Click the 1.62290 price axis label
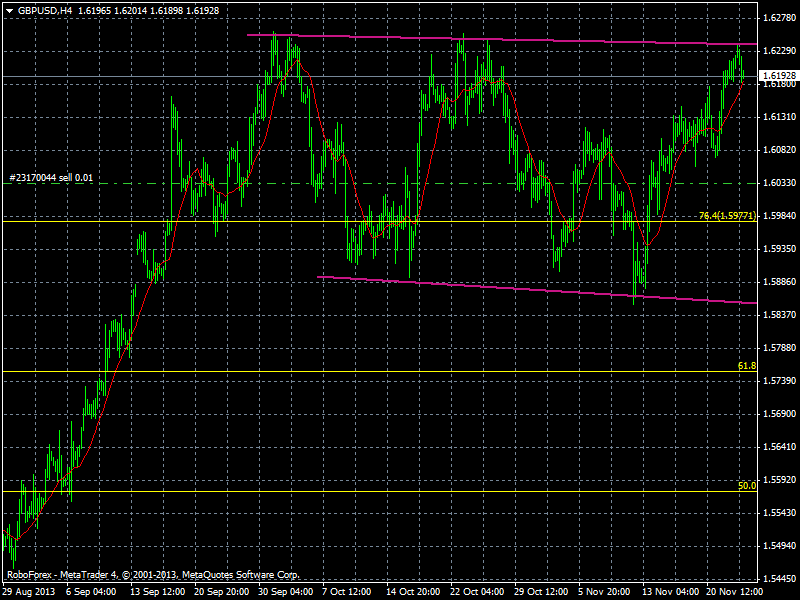The image size is (800, 600). [x=779, y=51]
